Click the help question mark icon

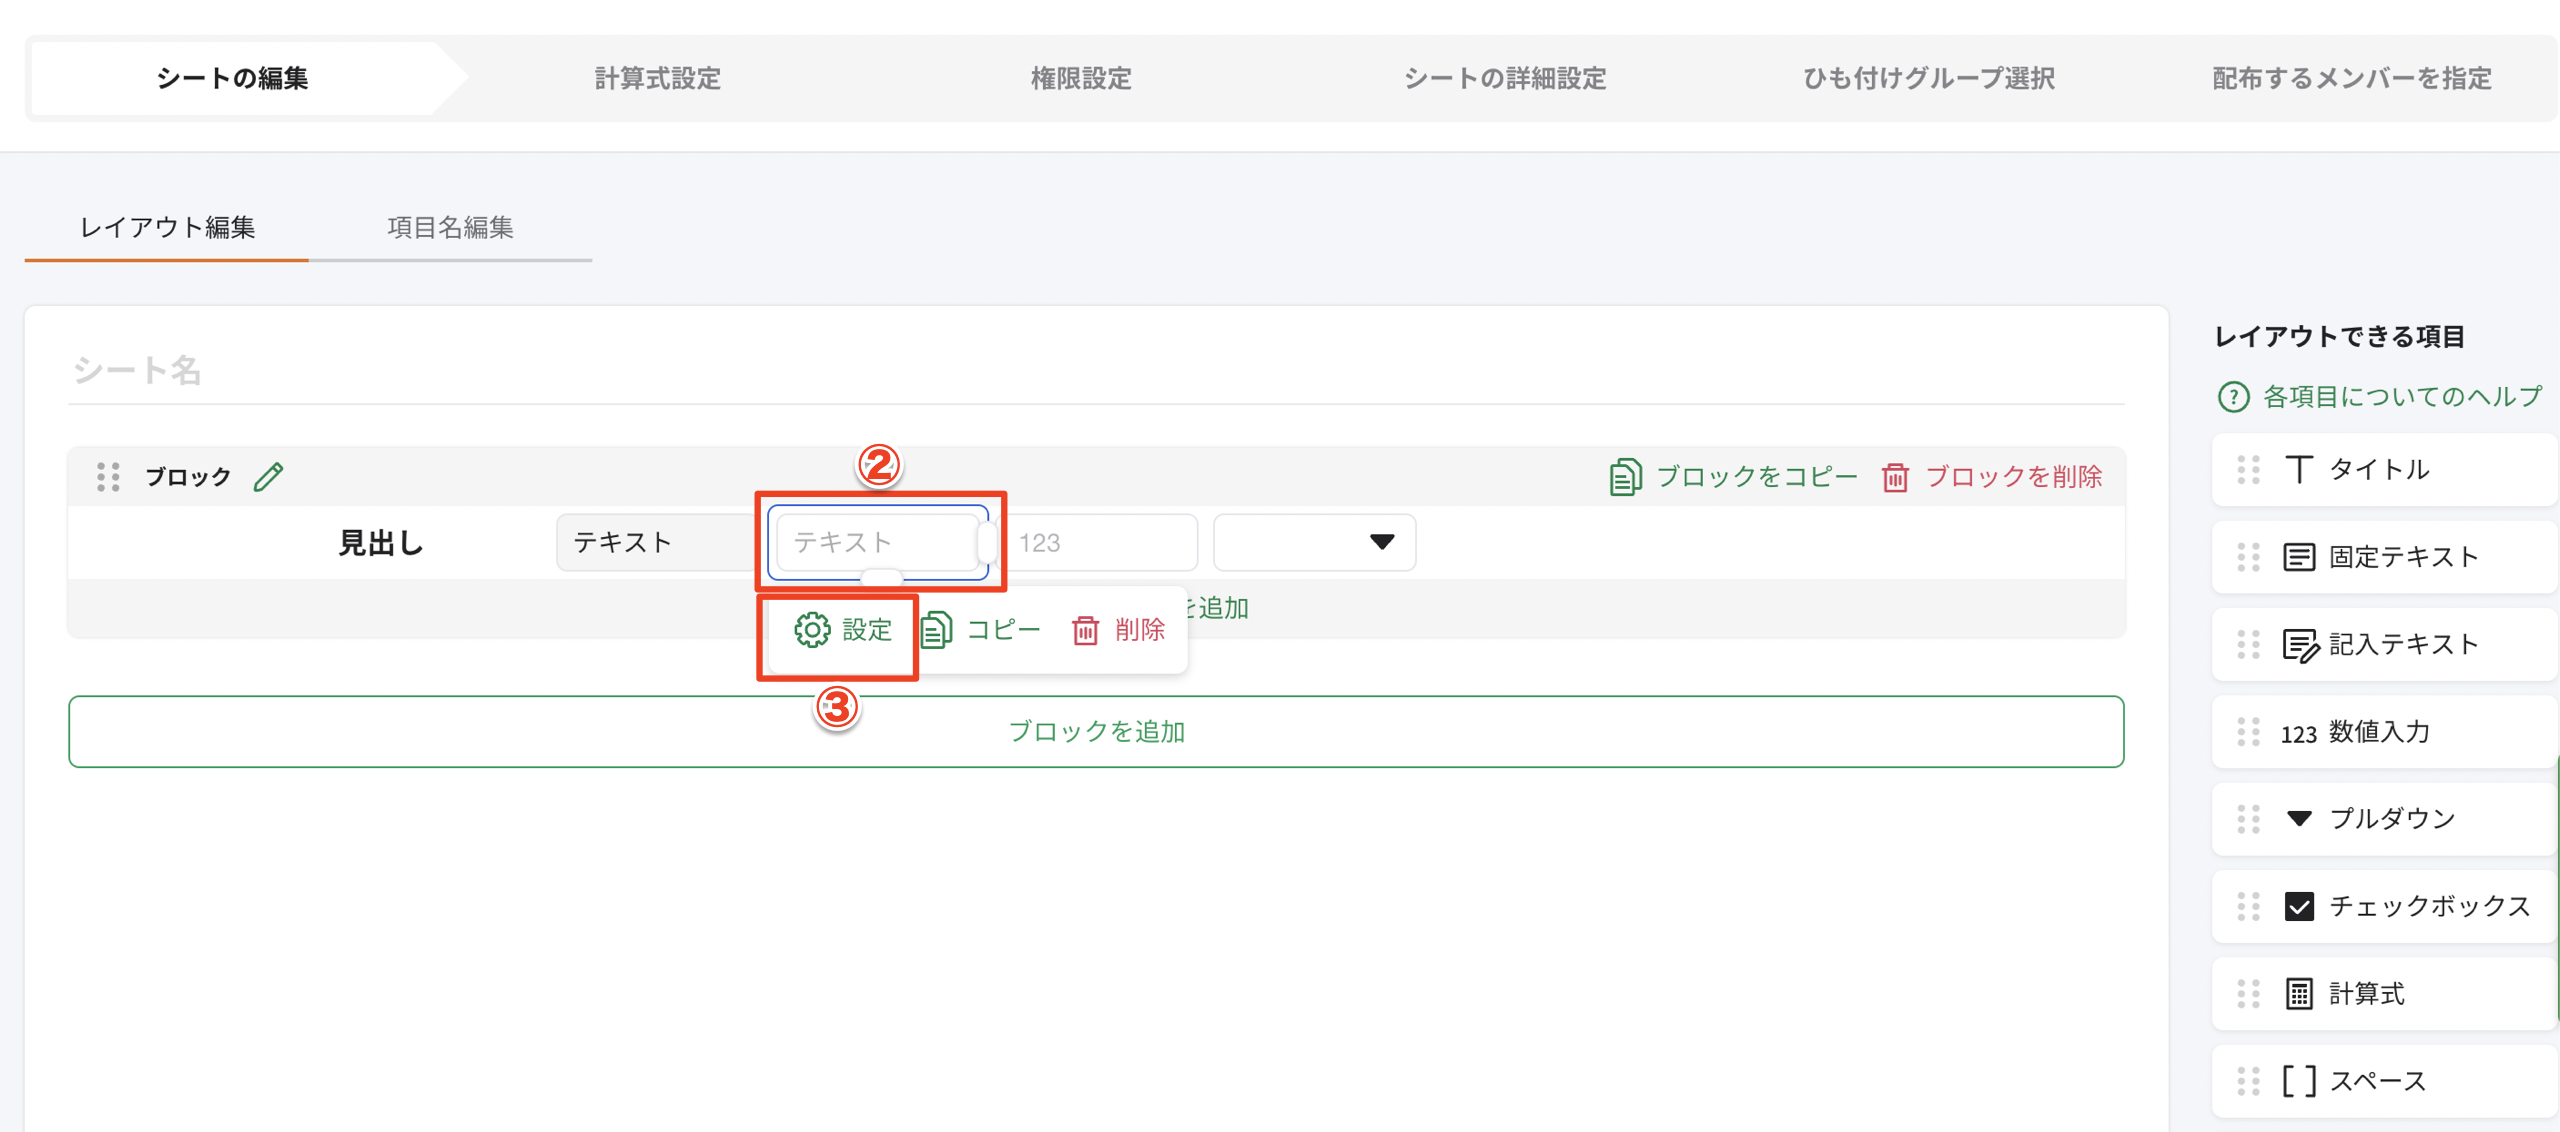tap(2233, 397)
